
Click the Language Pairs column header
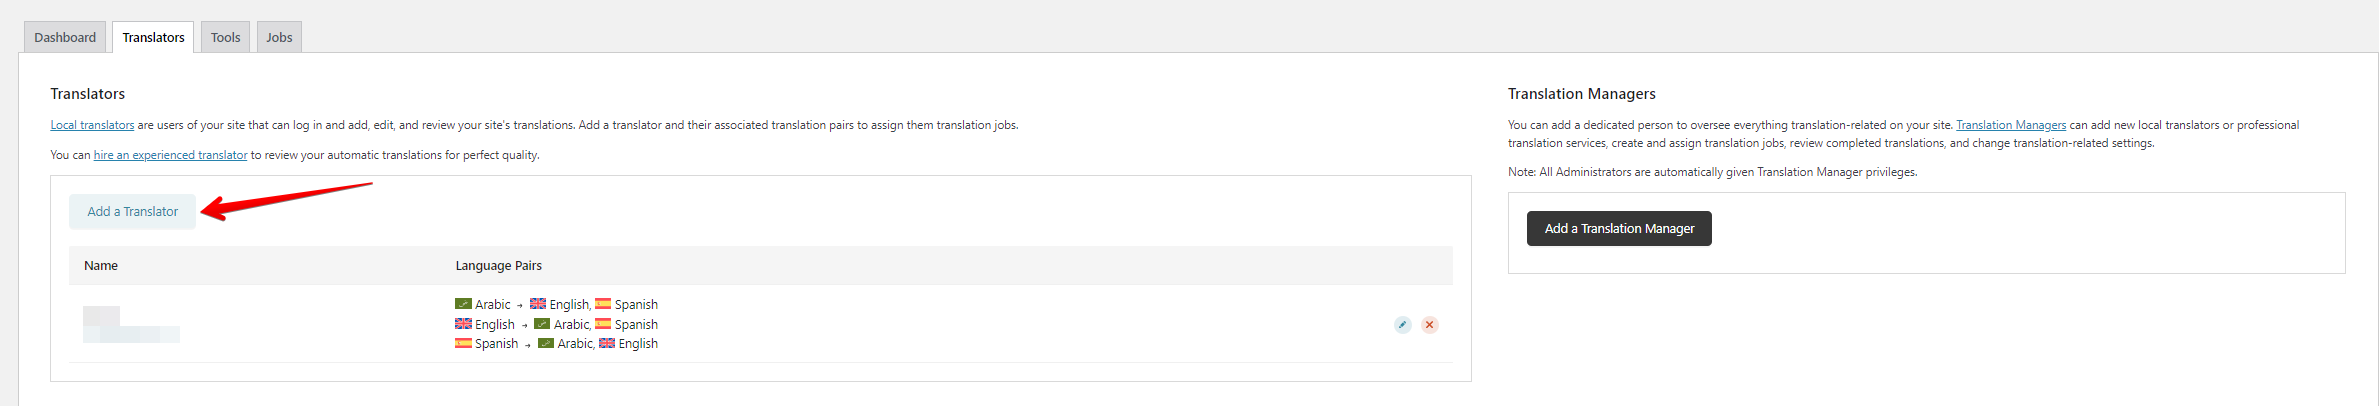click(499, 266)
